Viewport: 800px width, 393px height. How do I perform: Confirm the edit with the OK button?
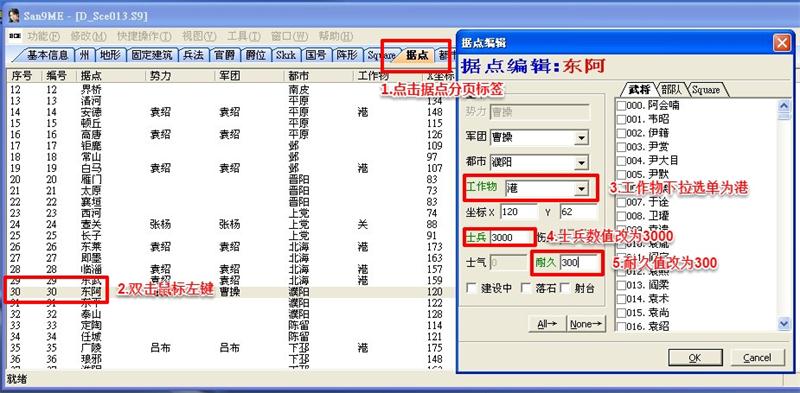pos(695,358)
